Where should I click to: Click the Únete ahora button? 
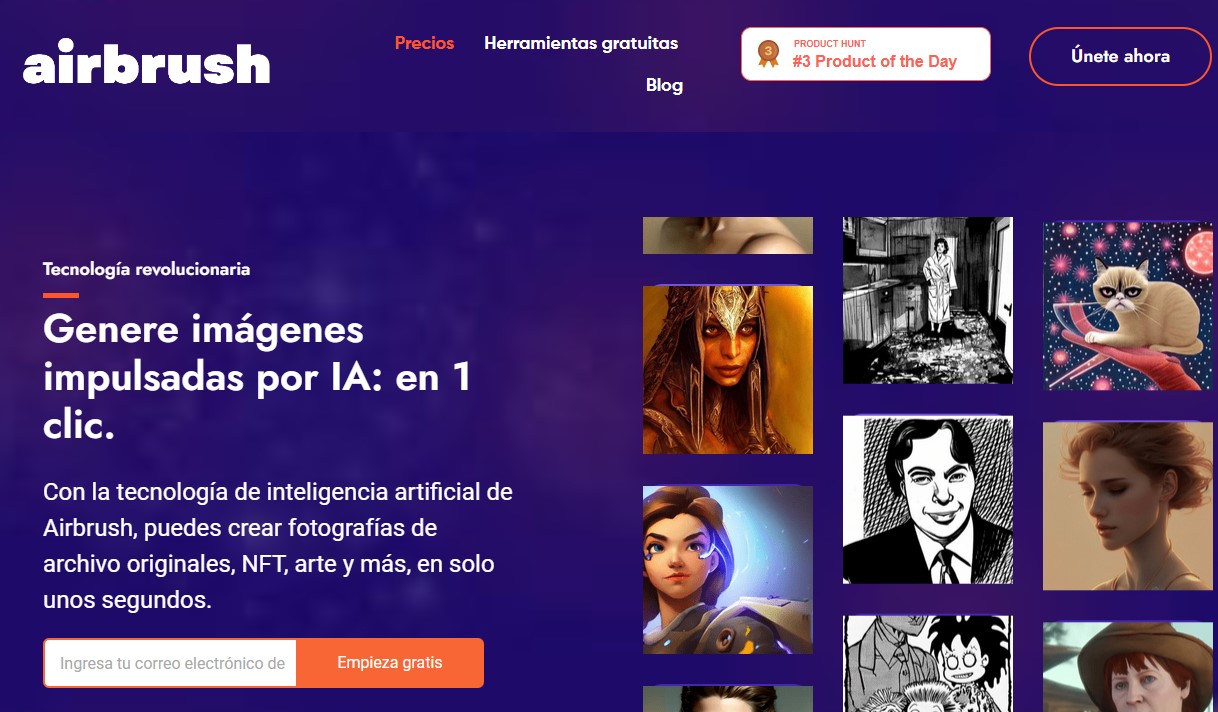click(1120, 56)
